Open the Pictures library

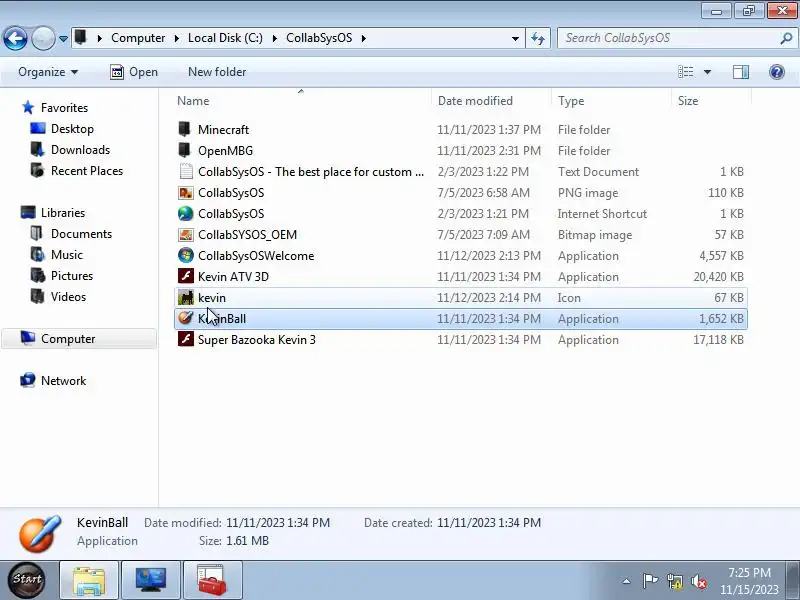[62, 276]
